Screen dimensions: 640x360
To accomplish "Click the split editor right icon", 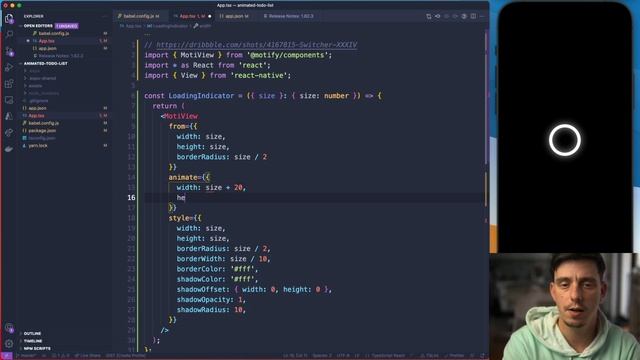I will click(x=473, y=16).
